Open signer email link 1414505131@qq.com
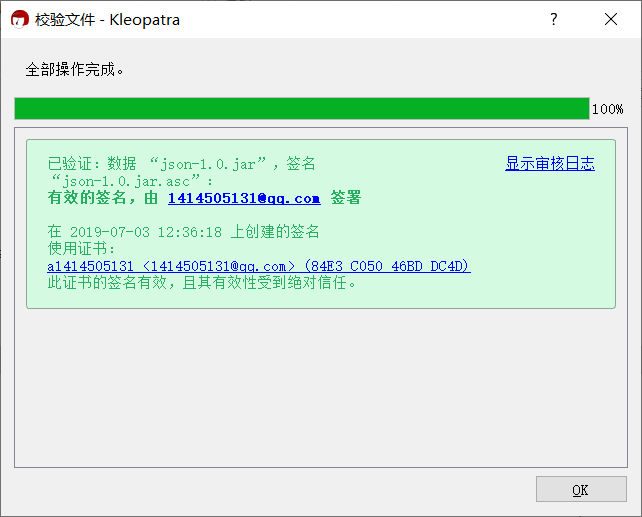This screenshot has height=517, width=642. (x=244, y=198)
